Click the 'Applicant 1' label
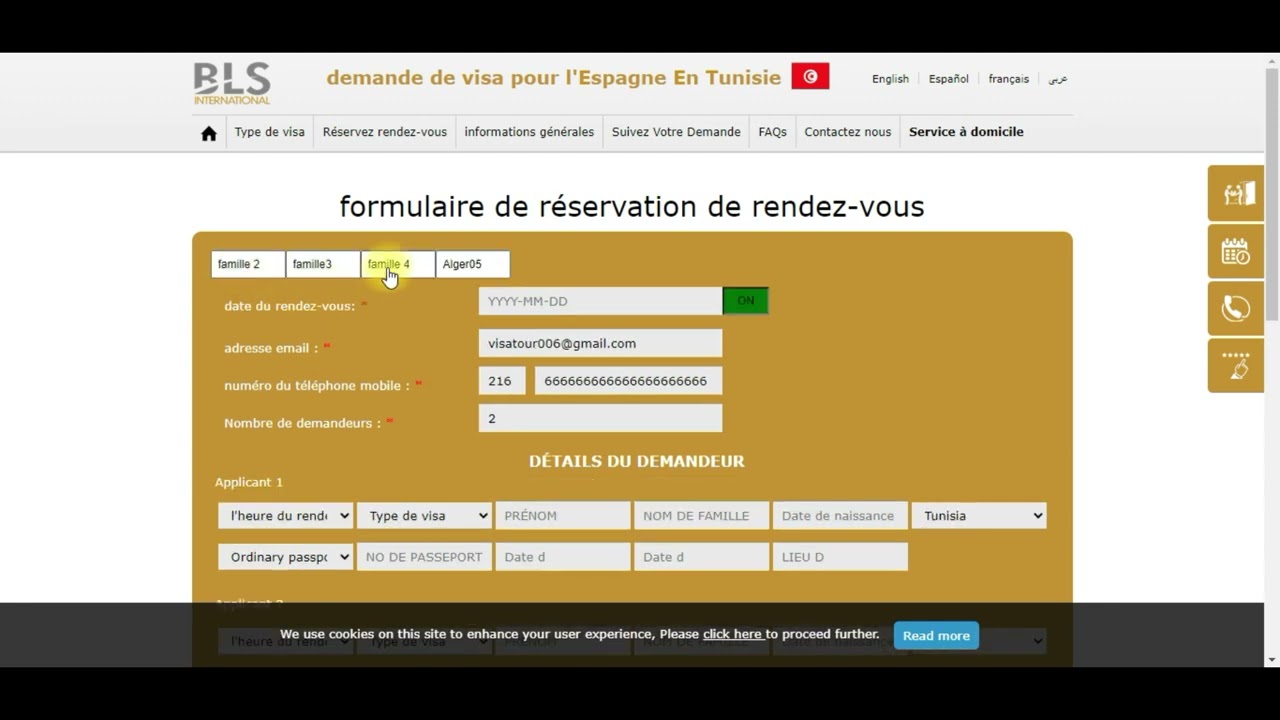 click(249, 482)
